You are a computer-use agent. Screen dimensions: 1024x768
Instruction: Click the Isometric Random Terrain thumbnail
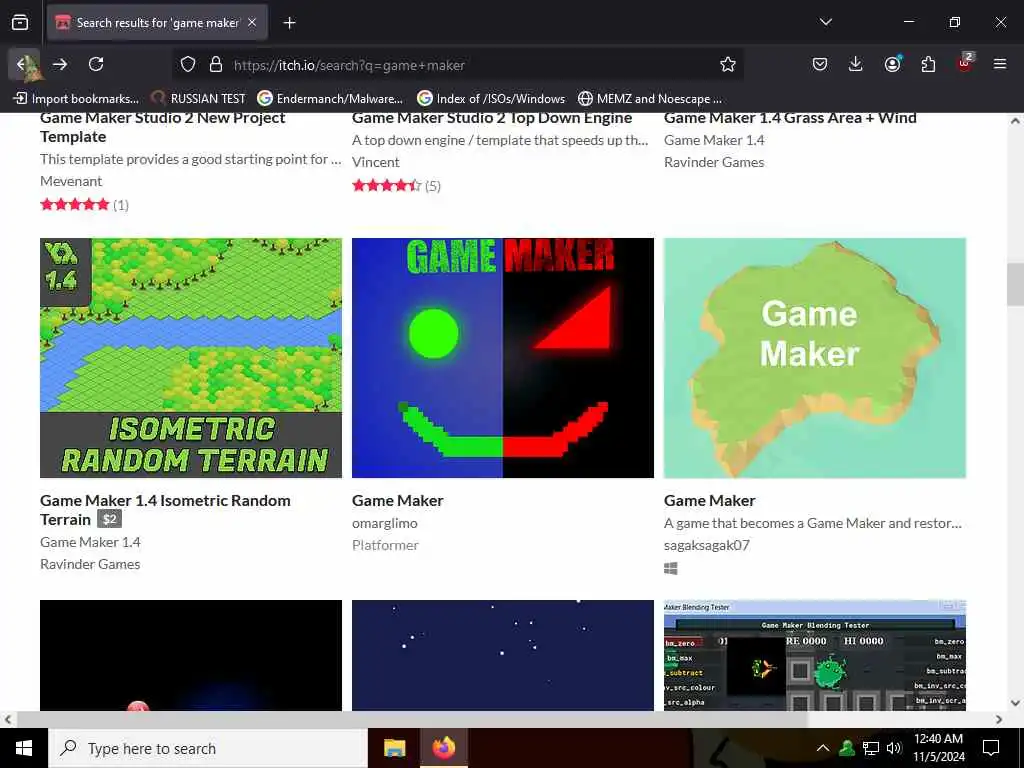tap(191, 358)
